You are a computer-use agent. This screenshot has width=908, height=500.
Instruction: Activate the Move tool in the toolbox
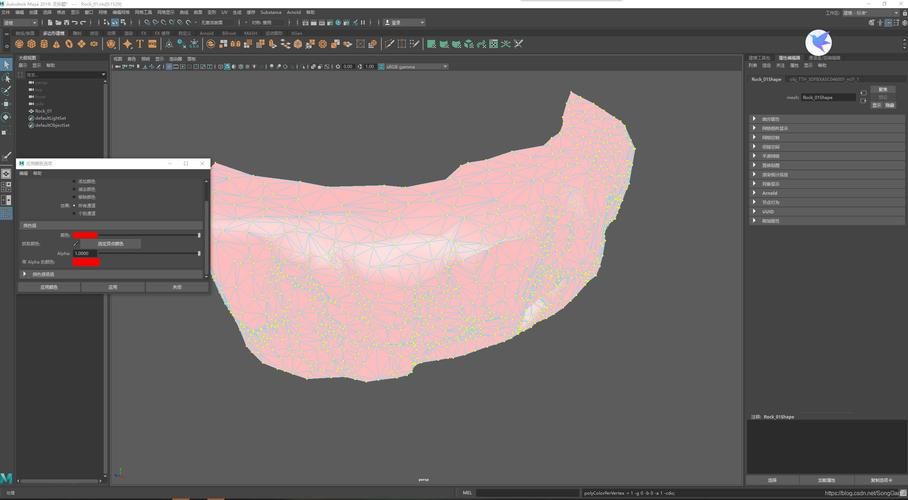[6, 104]
